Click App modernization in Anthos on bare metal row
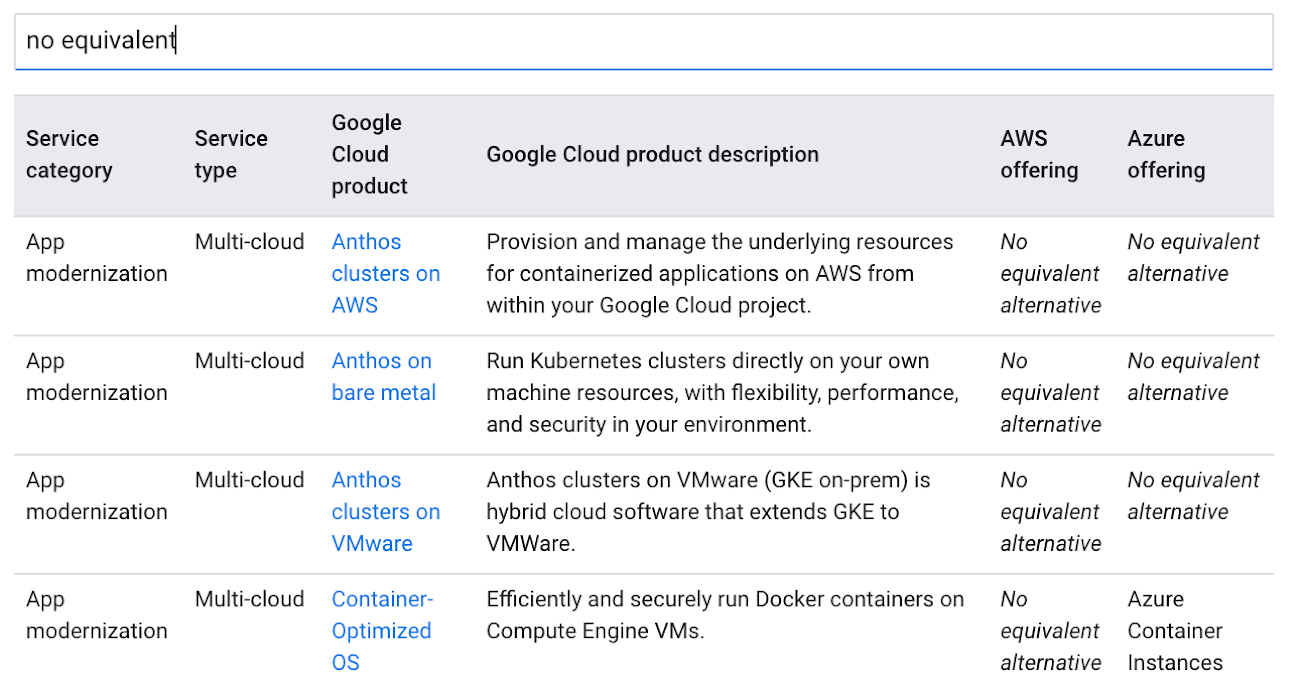Screen dimensions: 1300x683 97,377
